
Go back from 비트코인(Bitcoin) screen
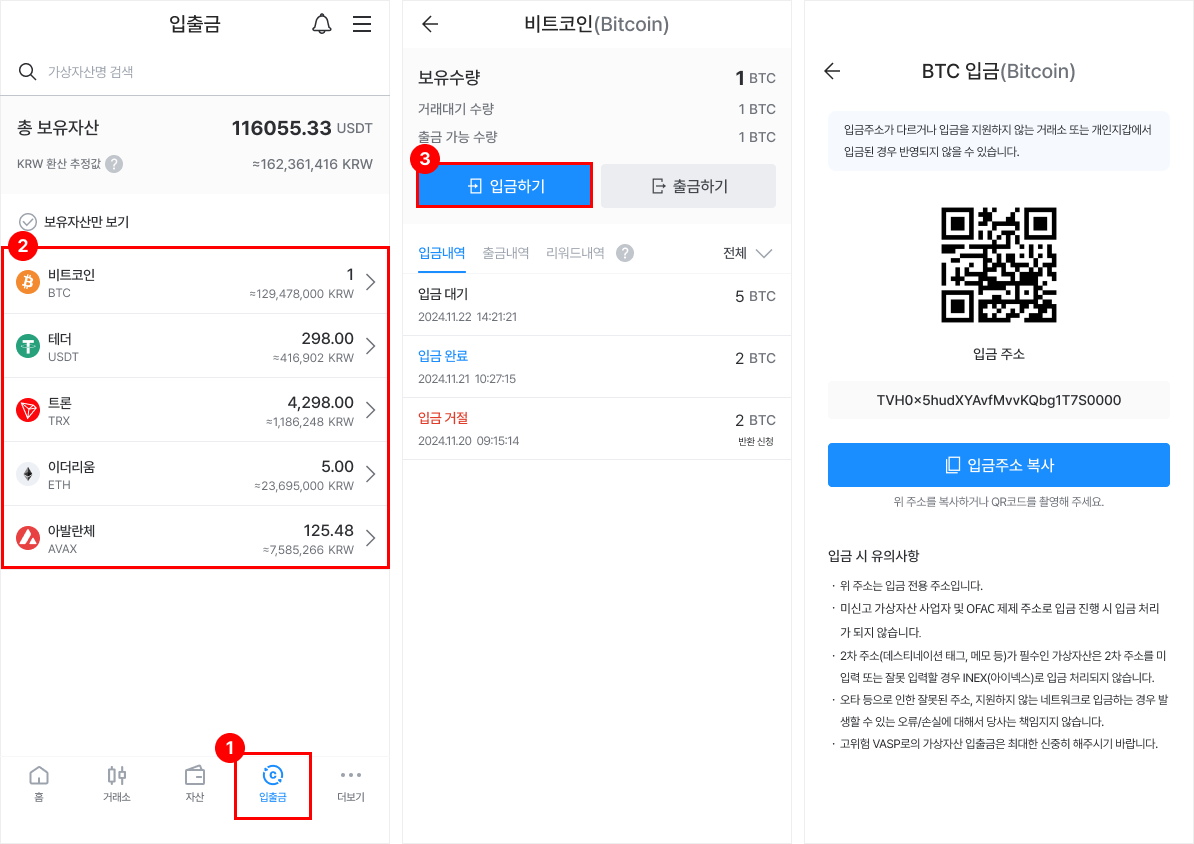[x=430, y=24]
